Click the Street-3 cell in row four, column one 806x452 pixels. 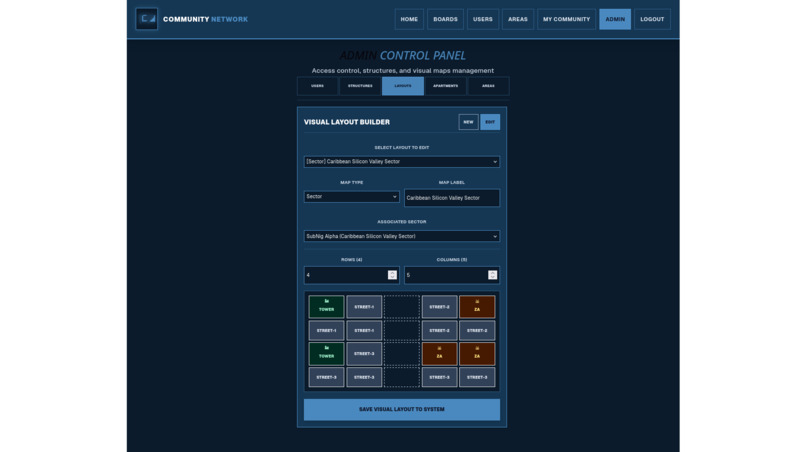pyautogui.click(x=326, y=377)
